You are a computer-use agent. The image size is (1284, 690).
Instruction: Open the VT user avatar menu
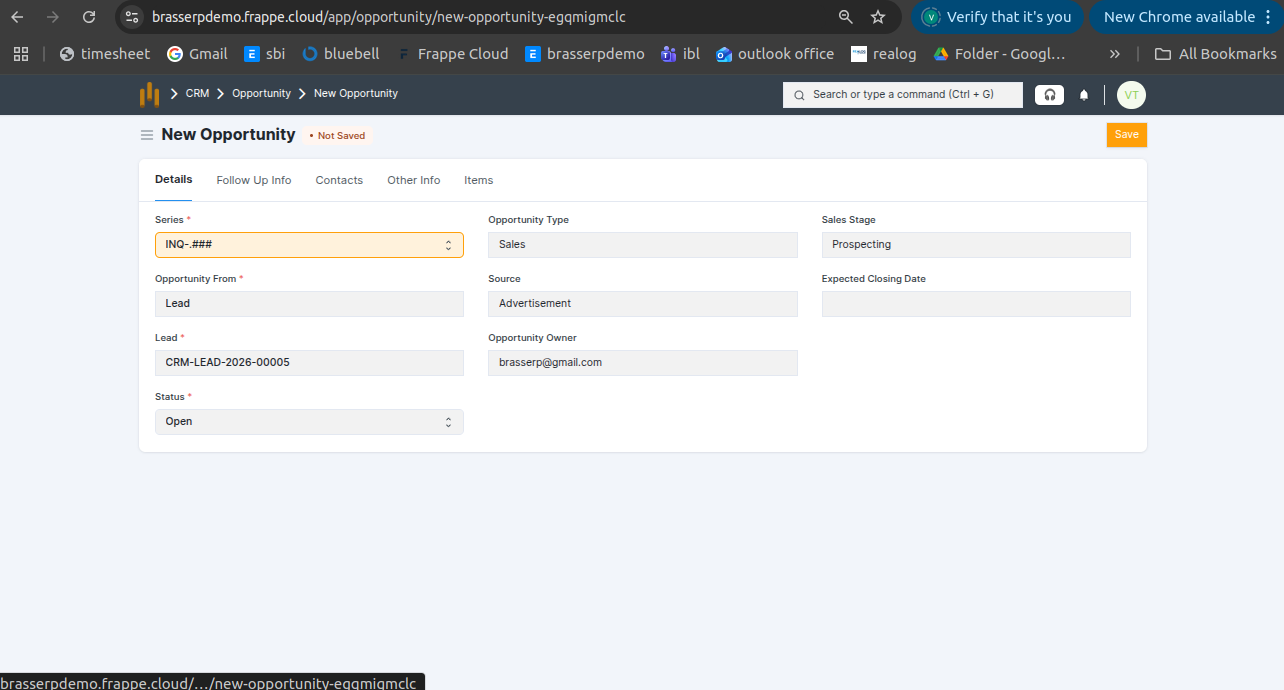tap(1131, 95)
